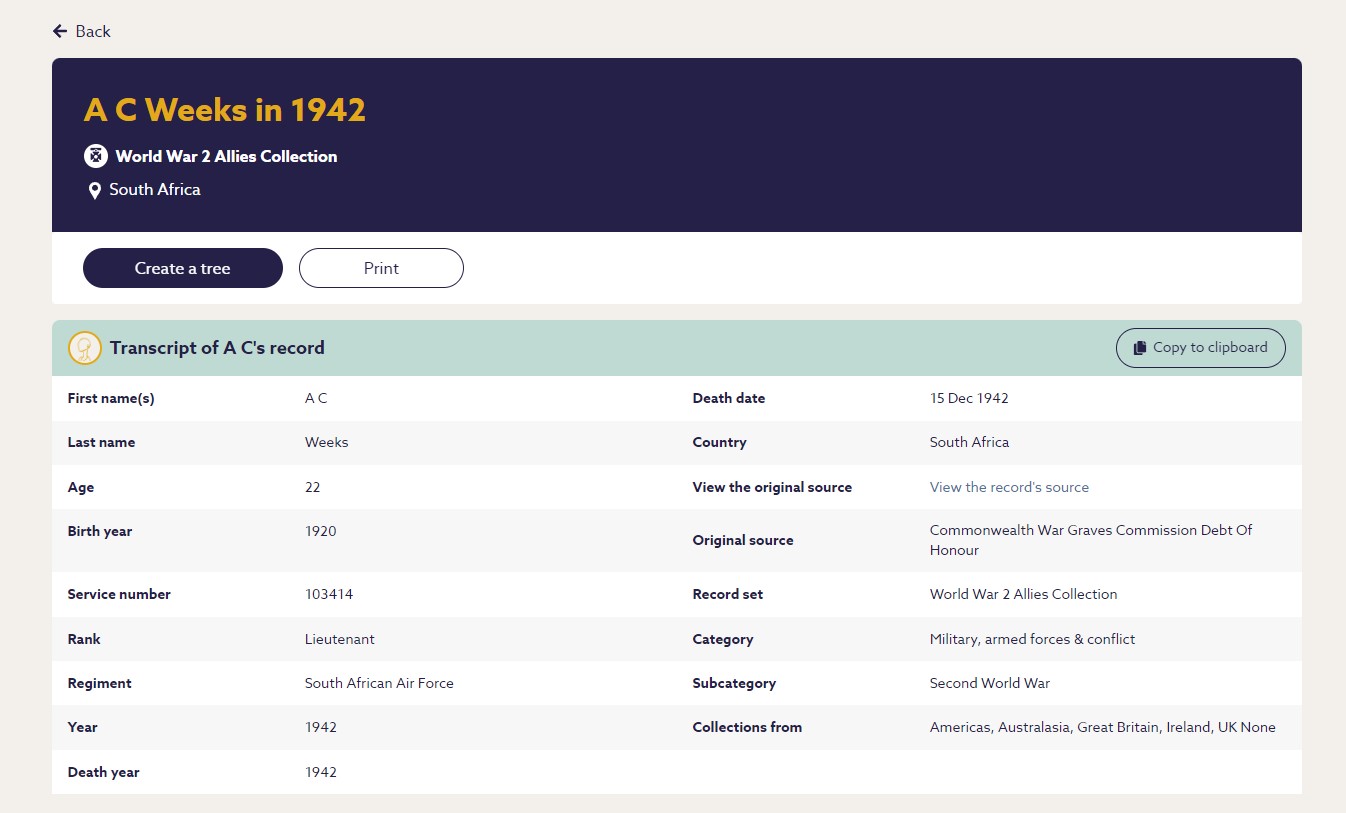This screenshot has width=1346, height=813.
Task: Copy transcript with Copy to clipboard button
Action: coord(1201,348)
